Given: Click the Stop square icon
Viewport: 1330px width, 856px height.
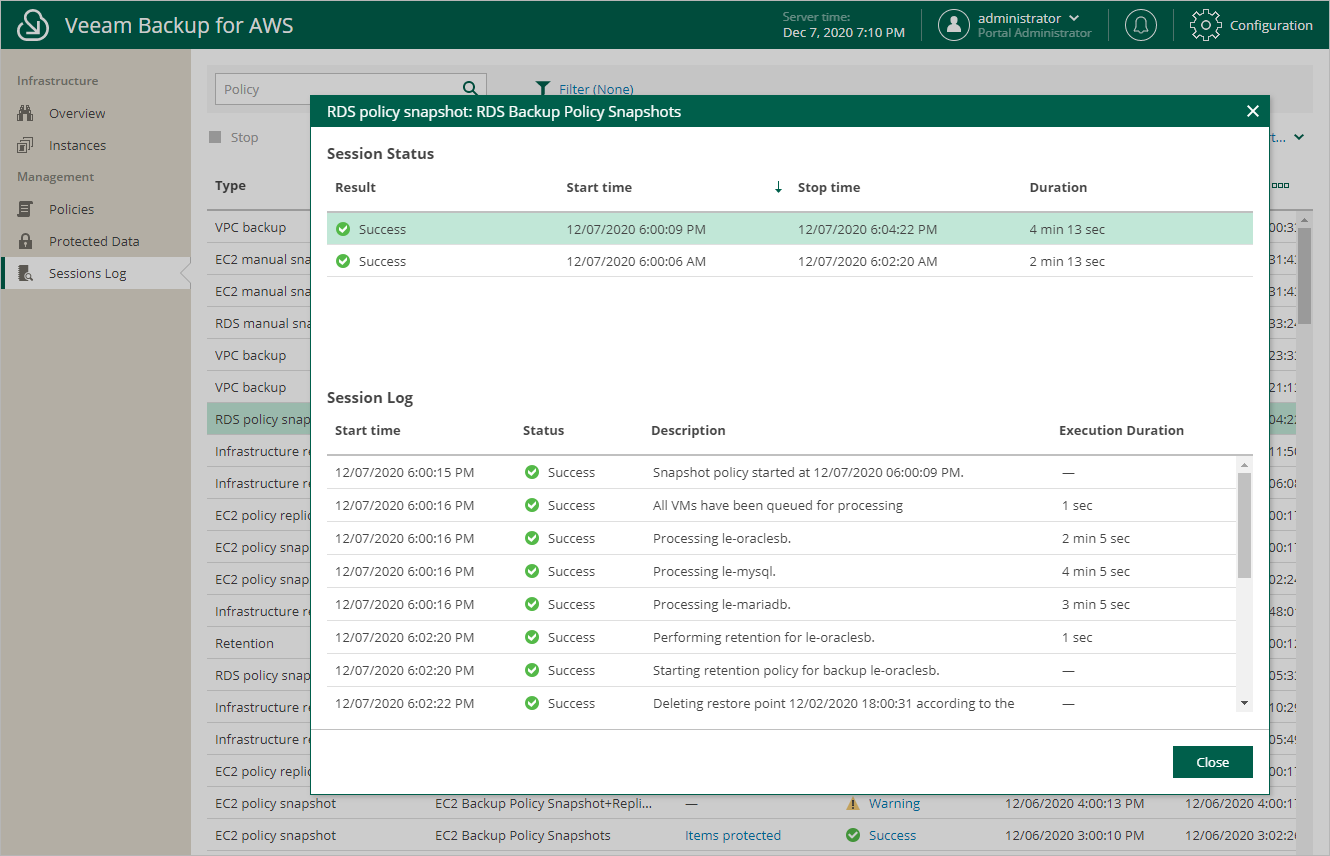Looking at the screenshot, I should tap(215, 137).
